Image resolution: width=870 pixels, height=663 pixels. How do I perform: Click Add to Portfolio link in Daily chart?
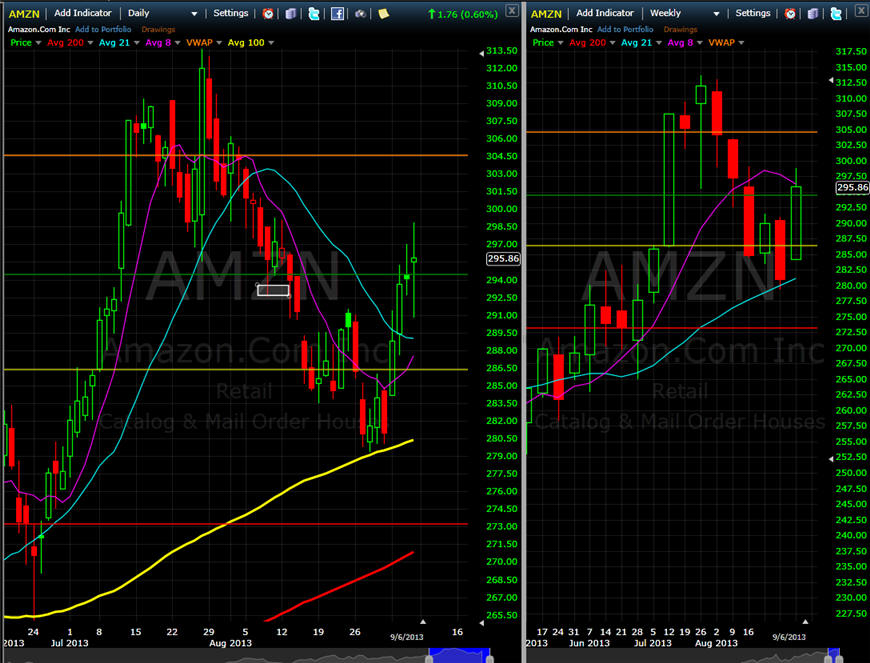pos(103,29)
